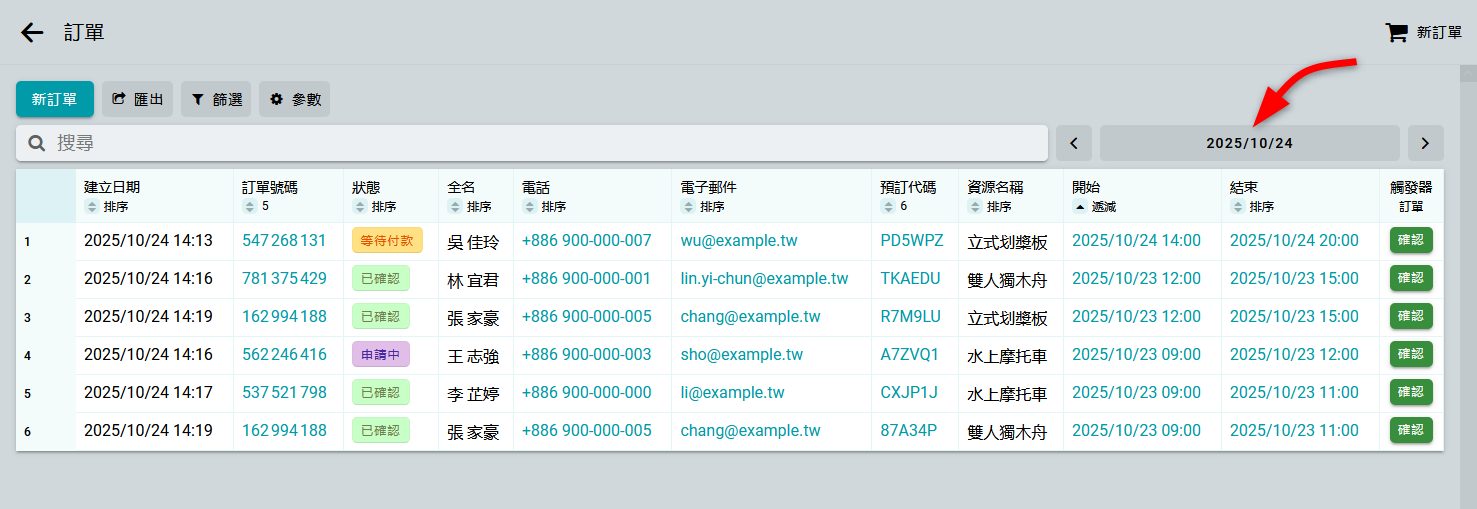Click the 匯出 export icon button
Screen dimensions: 1477x509
tap(137, 99)
